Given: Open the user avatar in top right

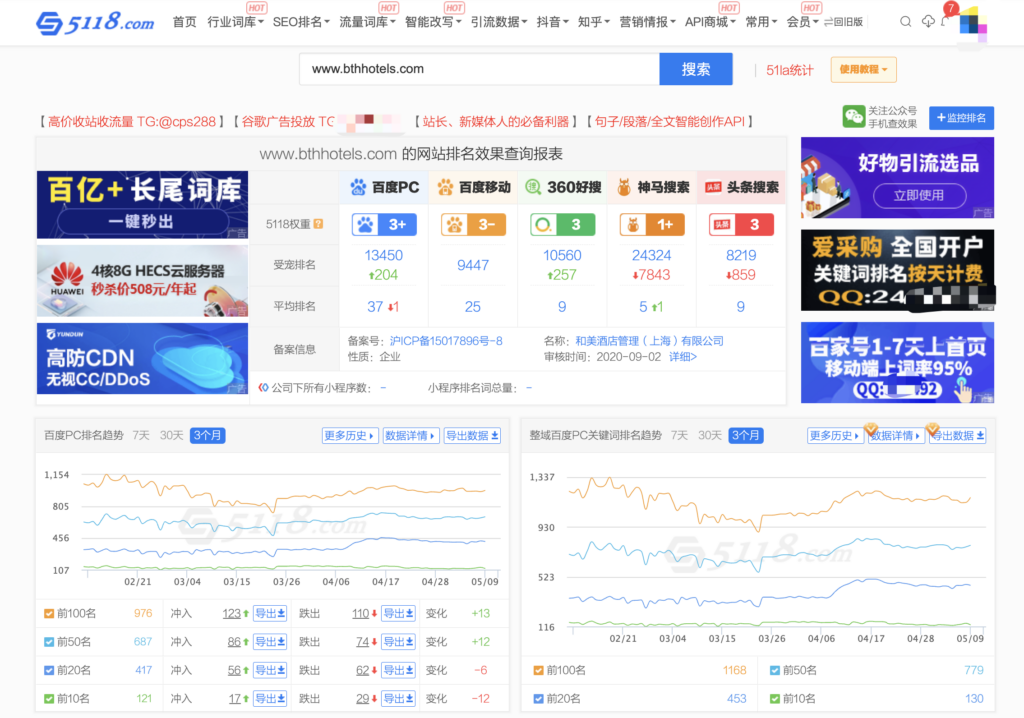Looking at the screenshot, I should pyautogui.click(x=972, y=24).
